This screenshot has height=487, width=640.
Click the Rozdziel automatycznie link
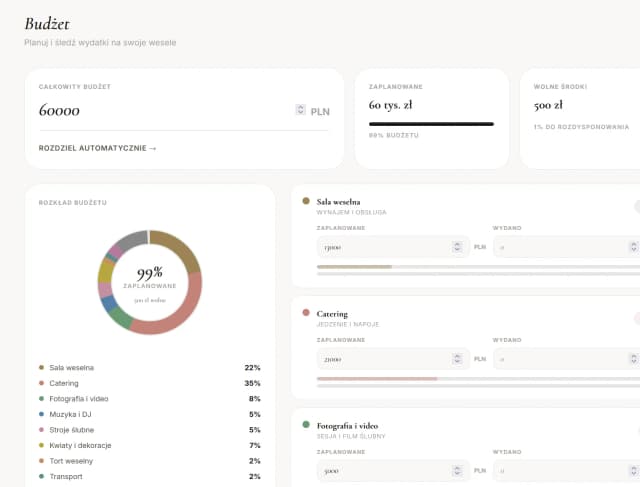[x=97, y=148]
